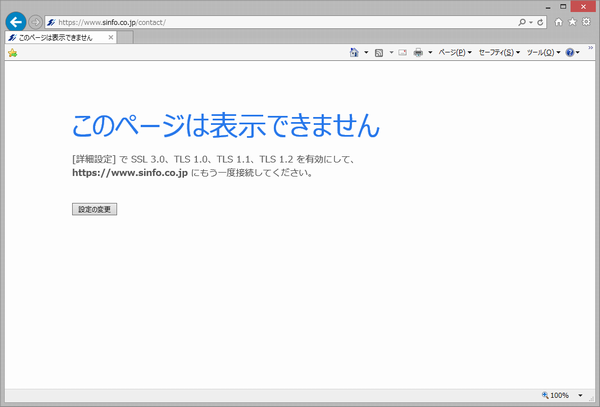Open a new blank tab
The width and height of the screenshot is (600, 407).
coord(125,37)
